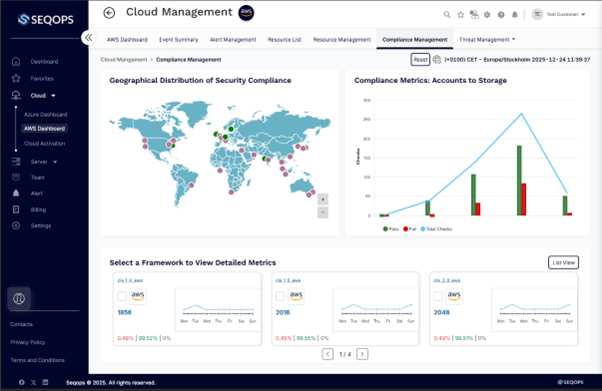Open the X social icon in footer
Viewport: 602px width, 391px height.
[33, 382]
